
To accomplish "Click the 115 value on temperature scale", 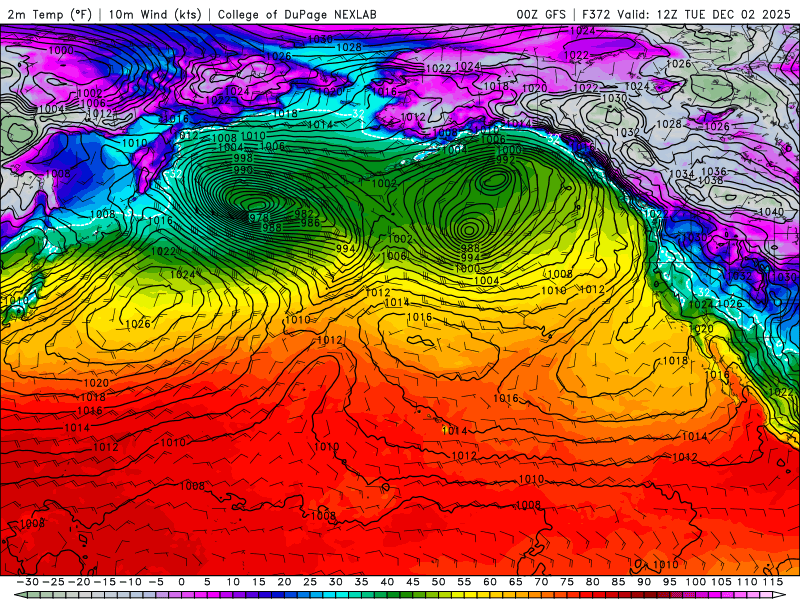I will pyautogui.click(x=773, y=582).
